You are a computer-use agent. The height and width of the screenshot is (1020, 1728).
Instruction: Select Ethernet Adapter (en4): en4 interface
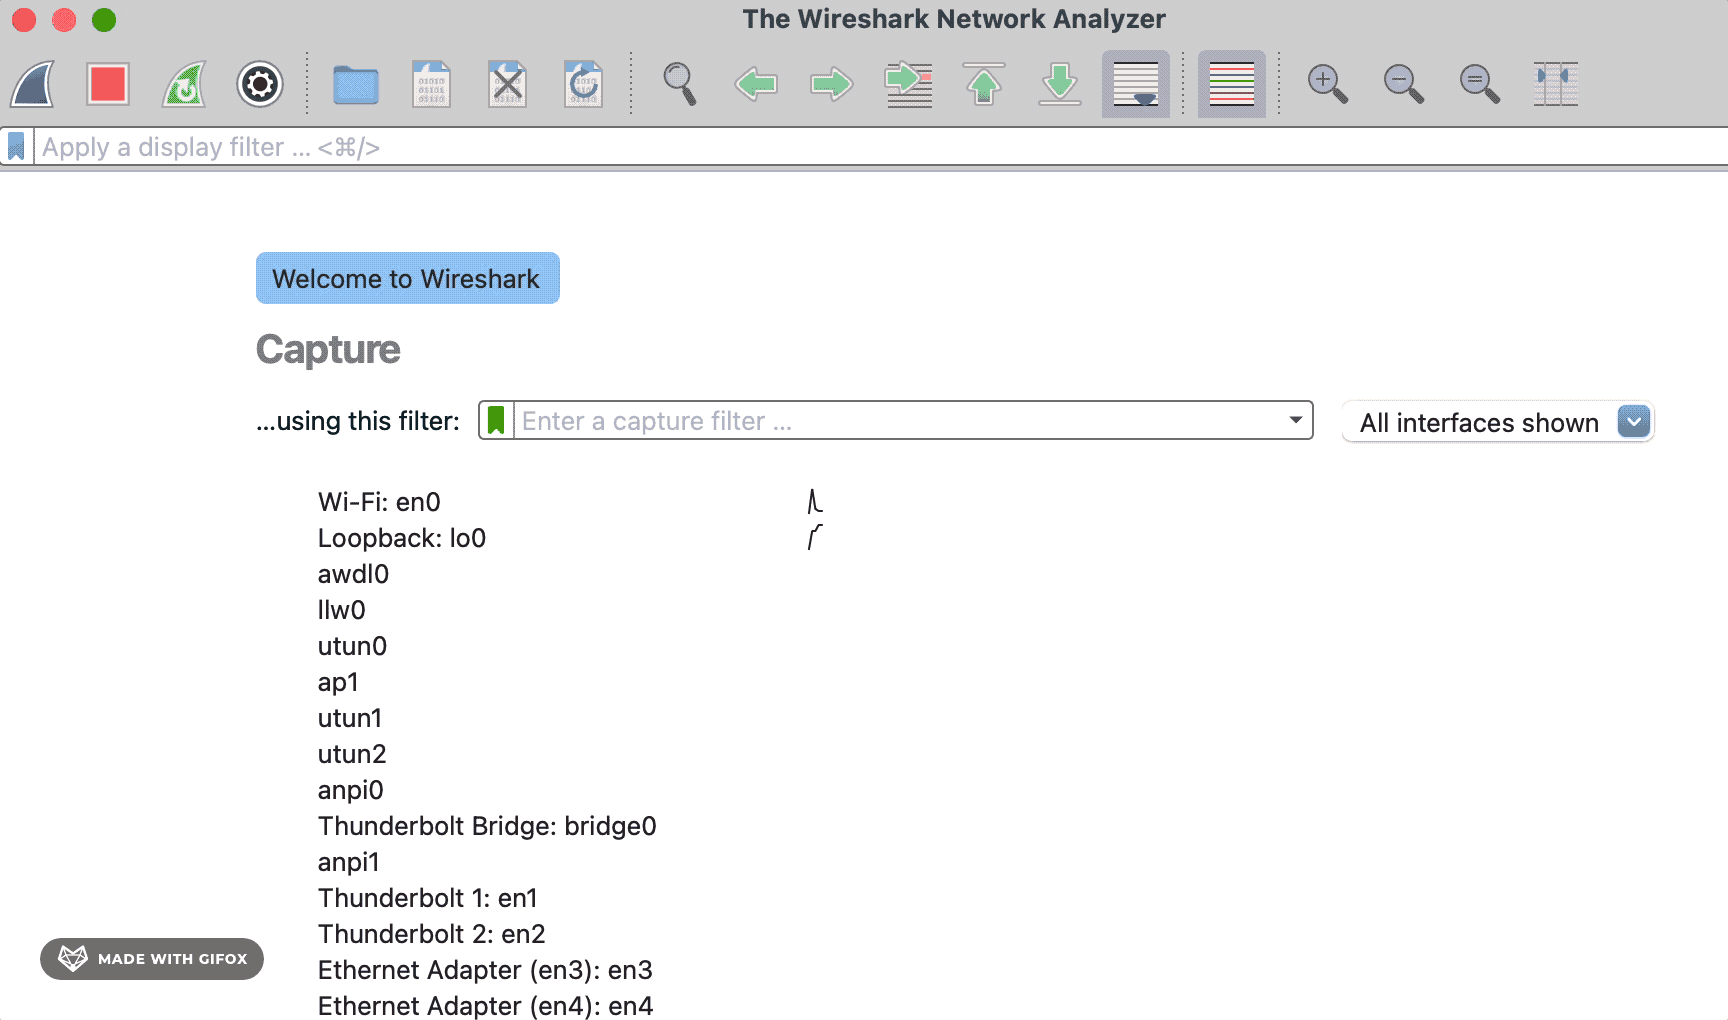tap(485, 1006)
